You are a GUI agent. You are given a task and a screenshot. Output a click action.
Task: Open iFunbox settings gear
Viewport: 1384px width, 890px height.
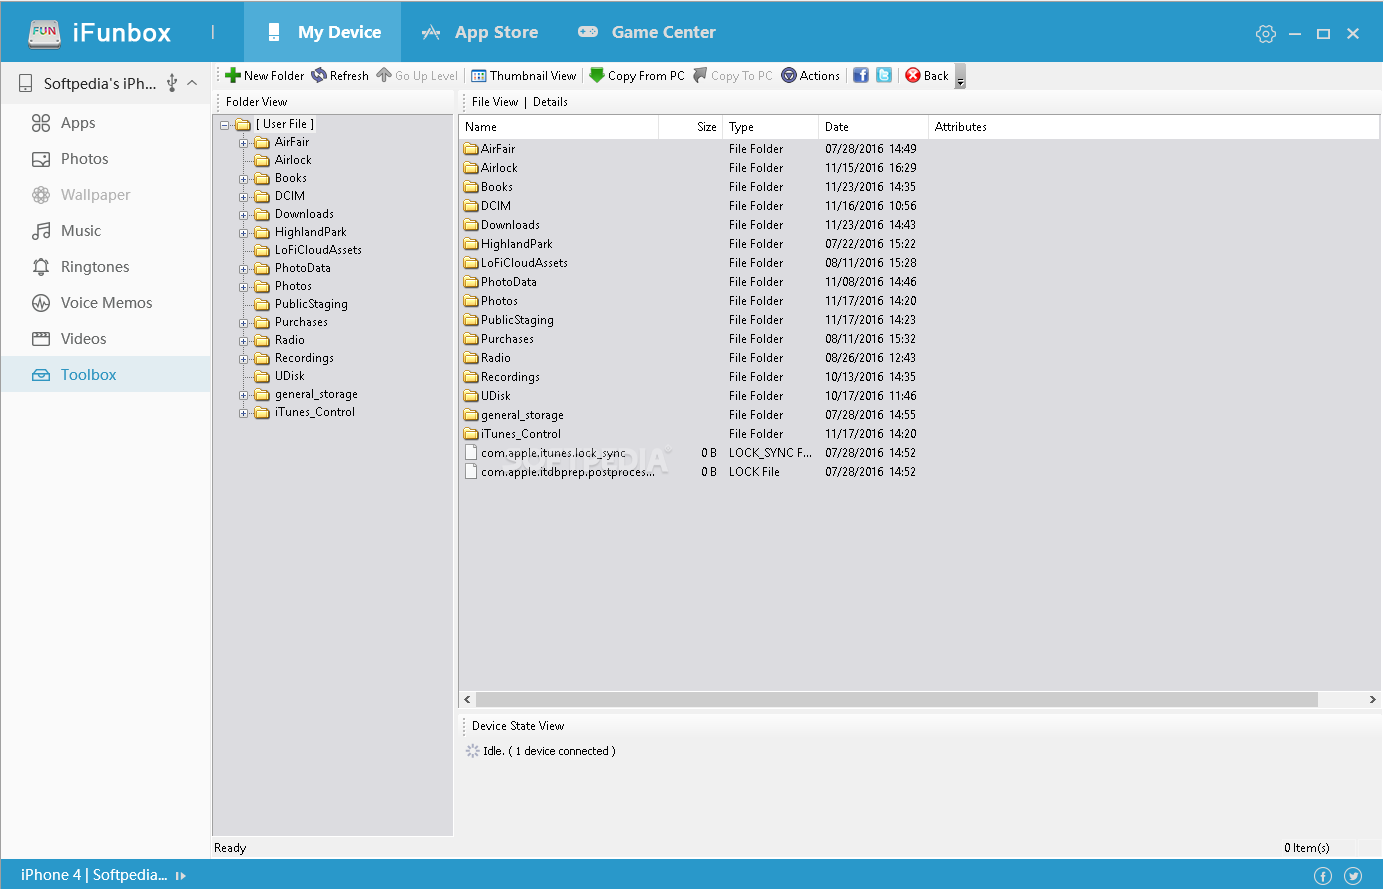1266,33
